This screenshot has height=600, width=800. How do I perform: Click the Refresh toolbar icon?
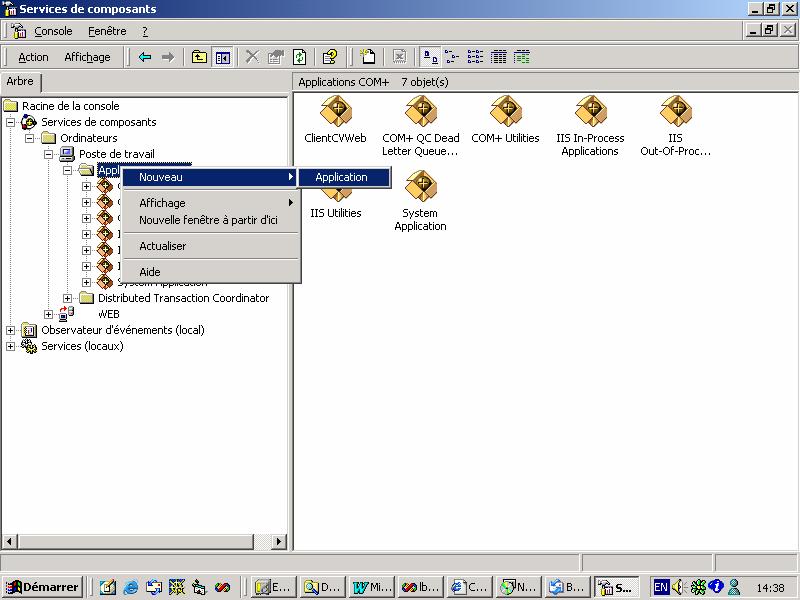[299, 57]
